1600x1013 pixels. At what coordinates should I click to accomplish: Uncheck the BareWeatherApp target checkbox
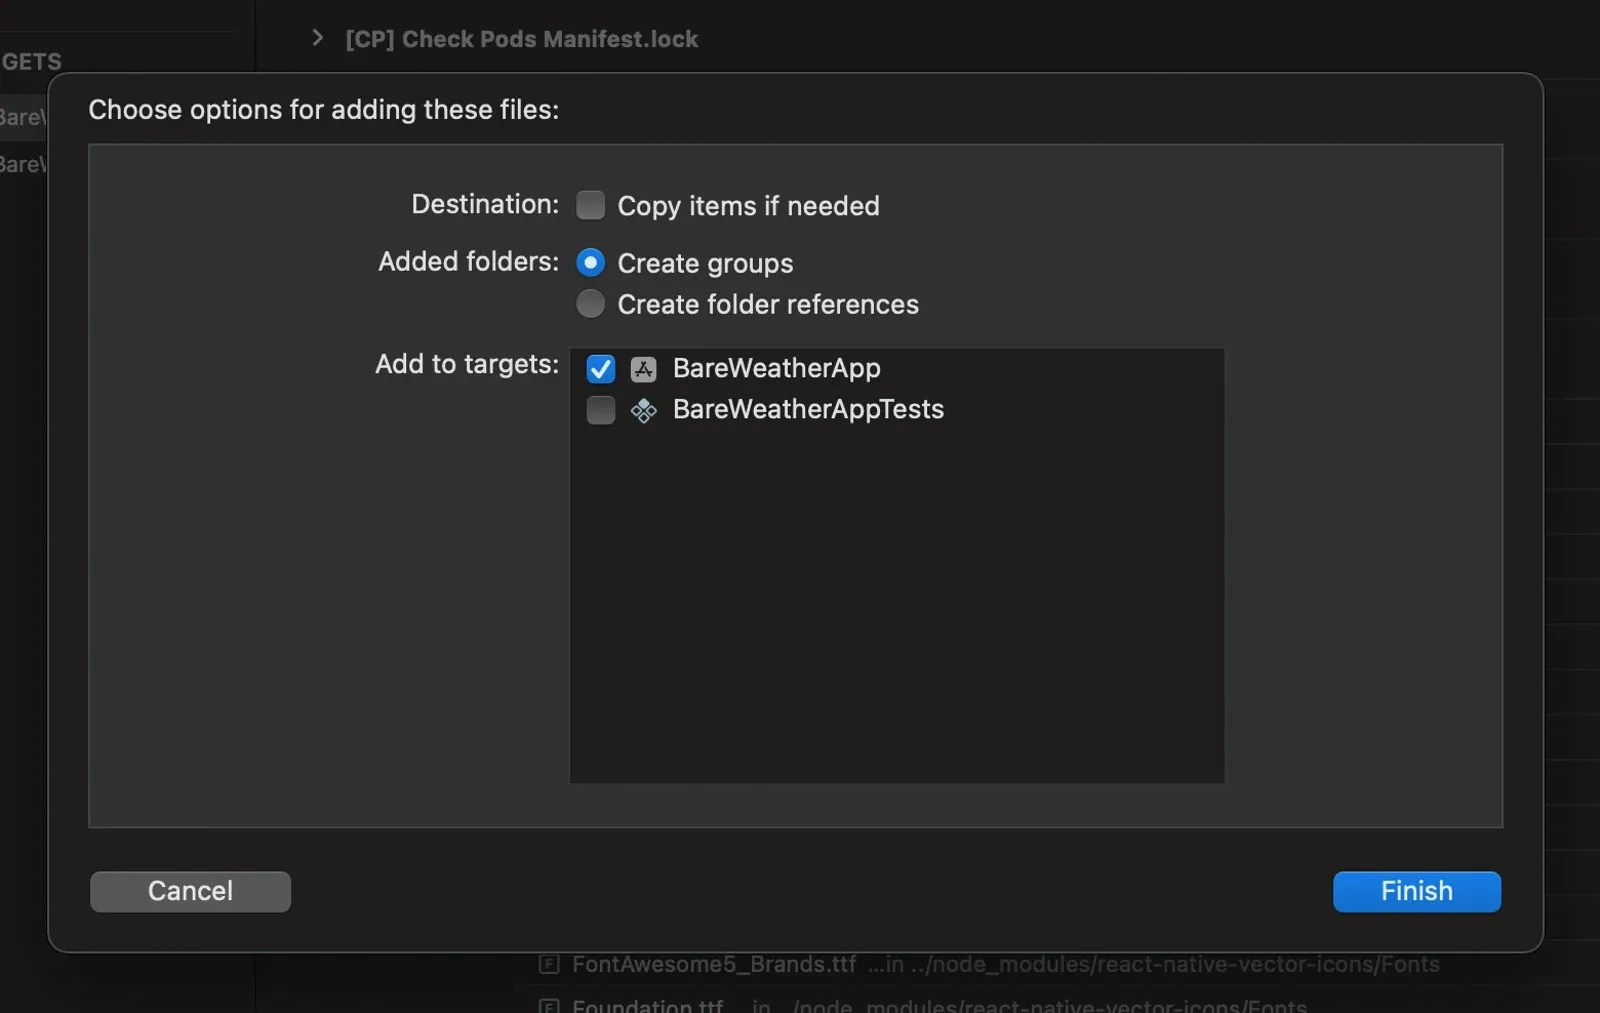(x=601, y=369)
